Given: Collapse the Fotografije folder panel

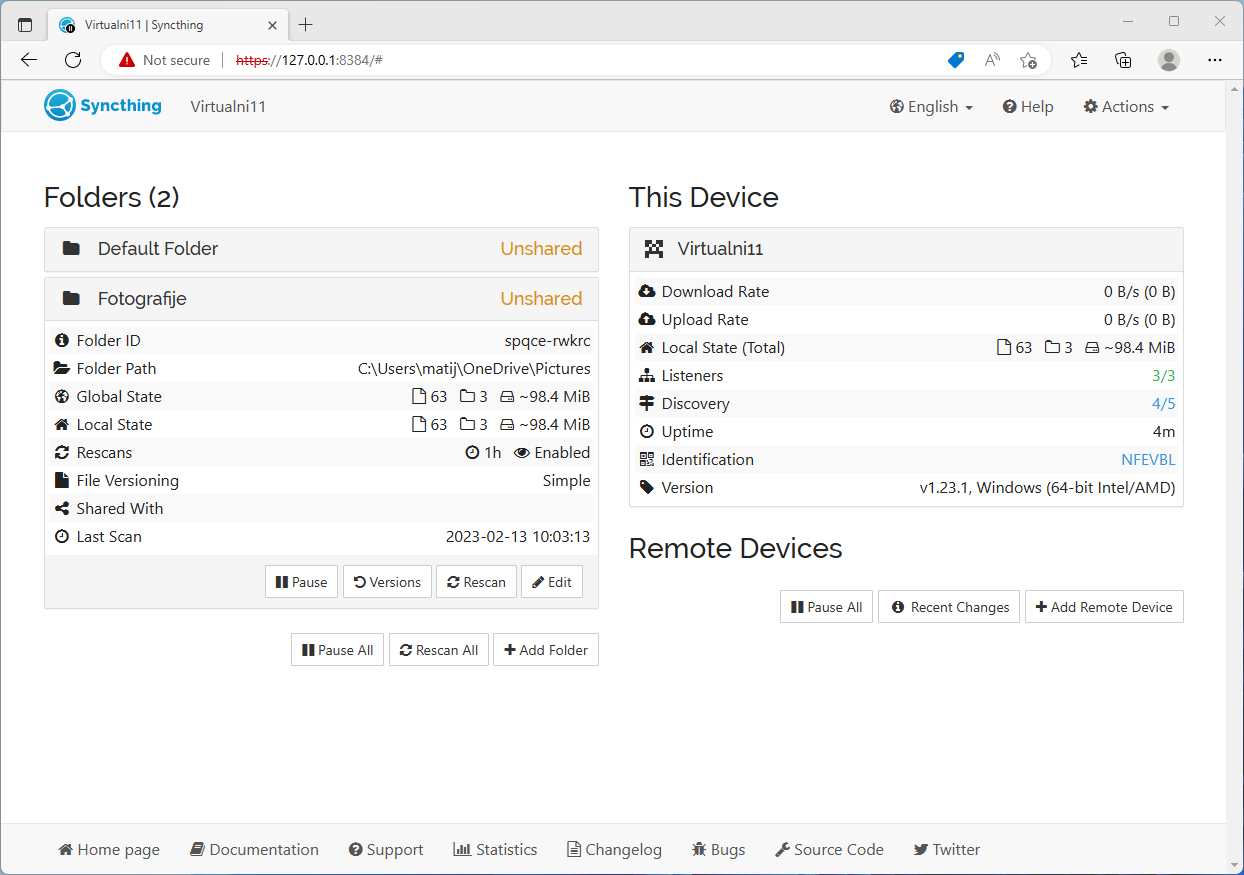Looking at the screenshot, I should pyautogui.click(x=321, y=299).
